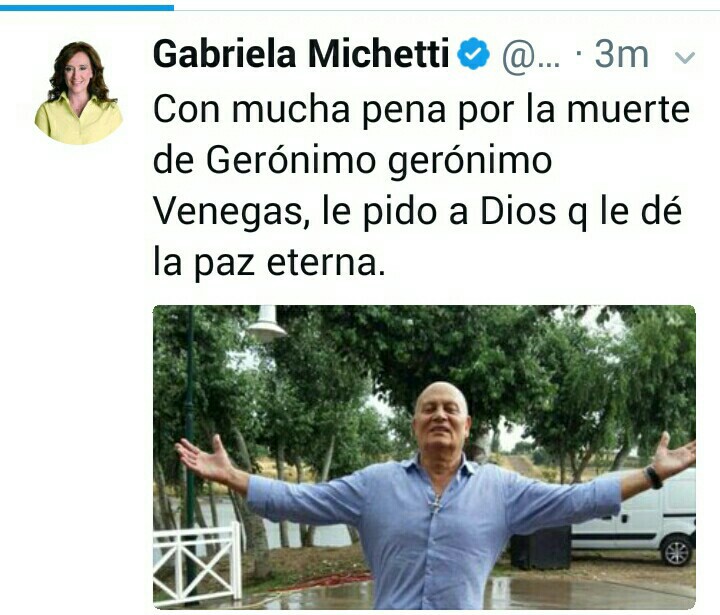Click tweet line "Con mucha pena por la muerte"
This screenshot has width=720, height=615.
tap(421, 111)
